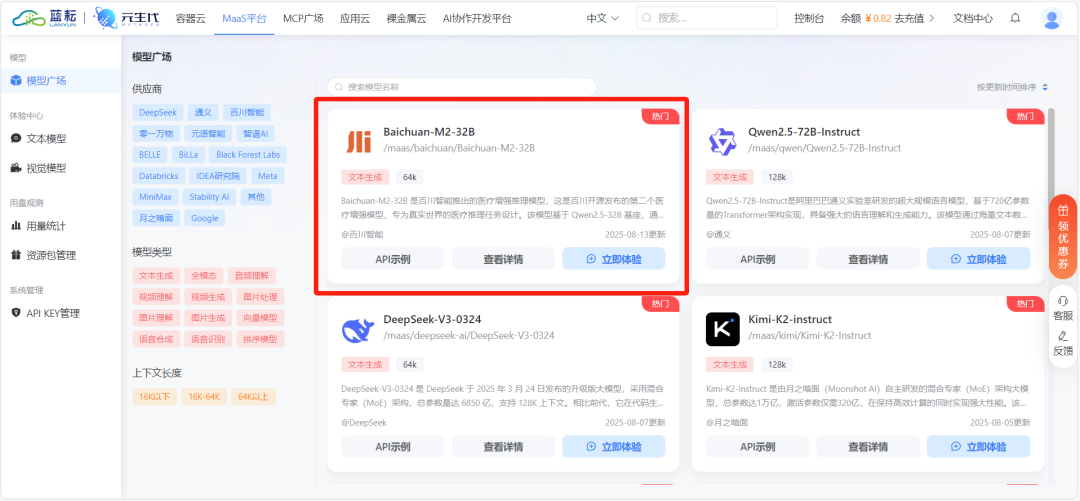Click the Kimi-K2-instruct model title

click(x=790, y=319)
